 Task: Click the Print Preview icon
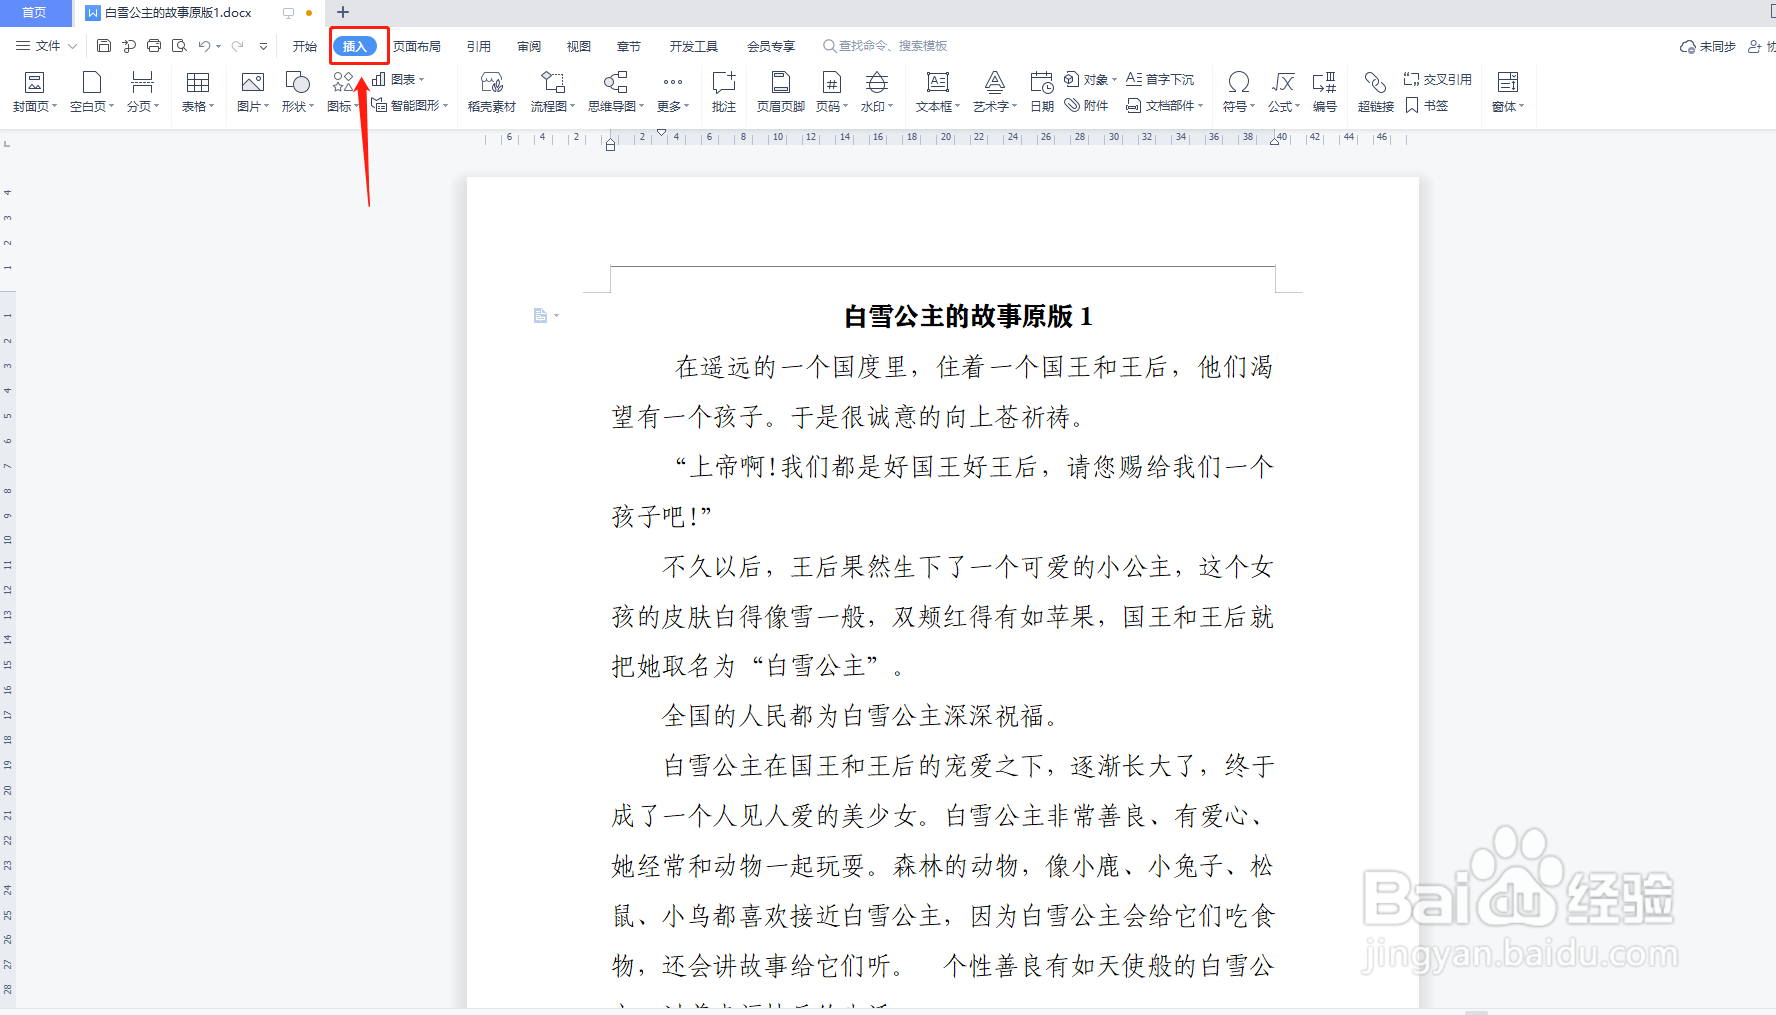coord(179,46)
